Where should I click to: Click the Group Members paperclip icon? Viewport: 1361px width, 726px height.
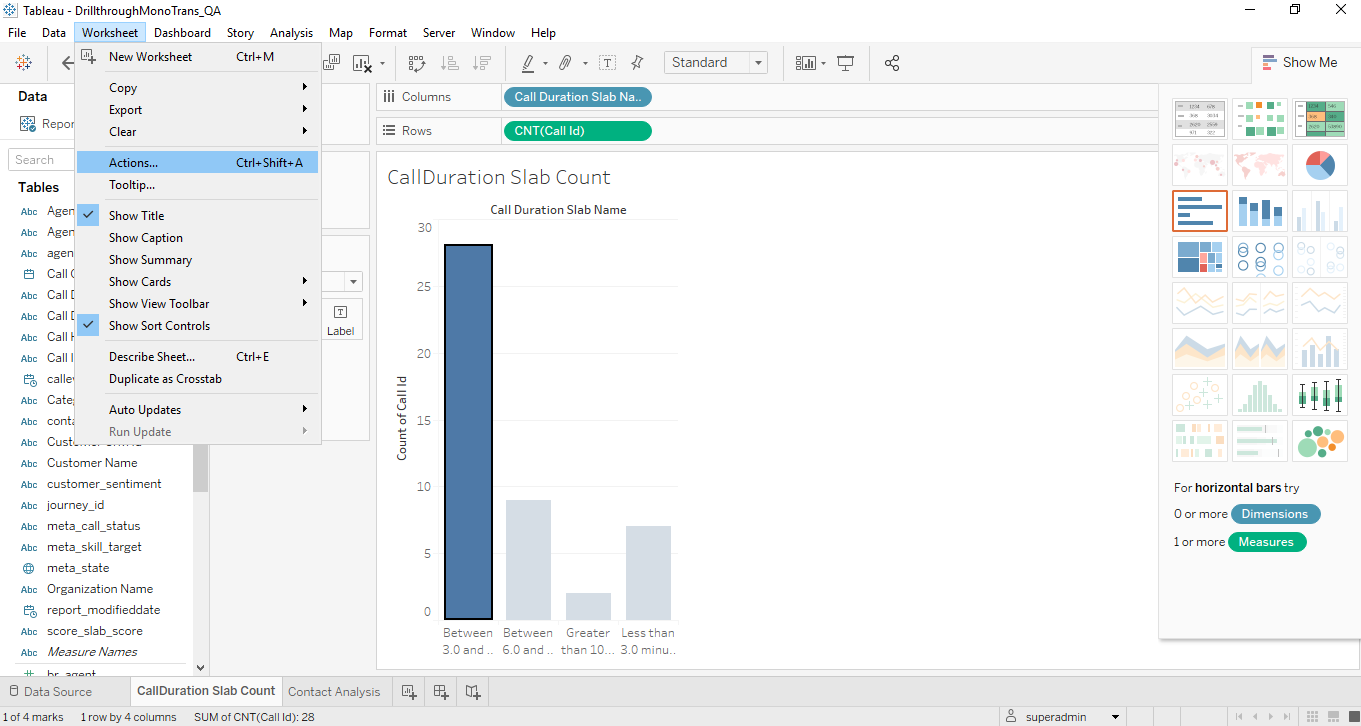(x=565, y=63)
